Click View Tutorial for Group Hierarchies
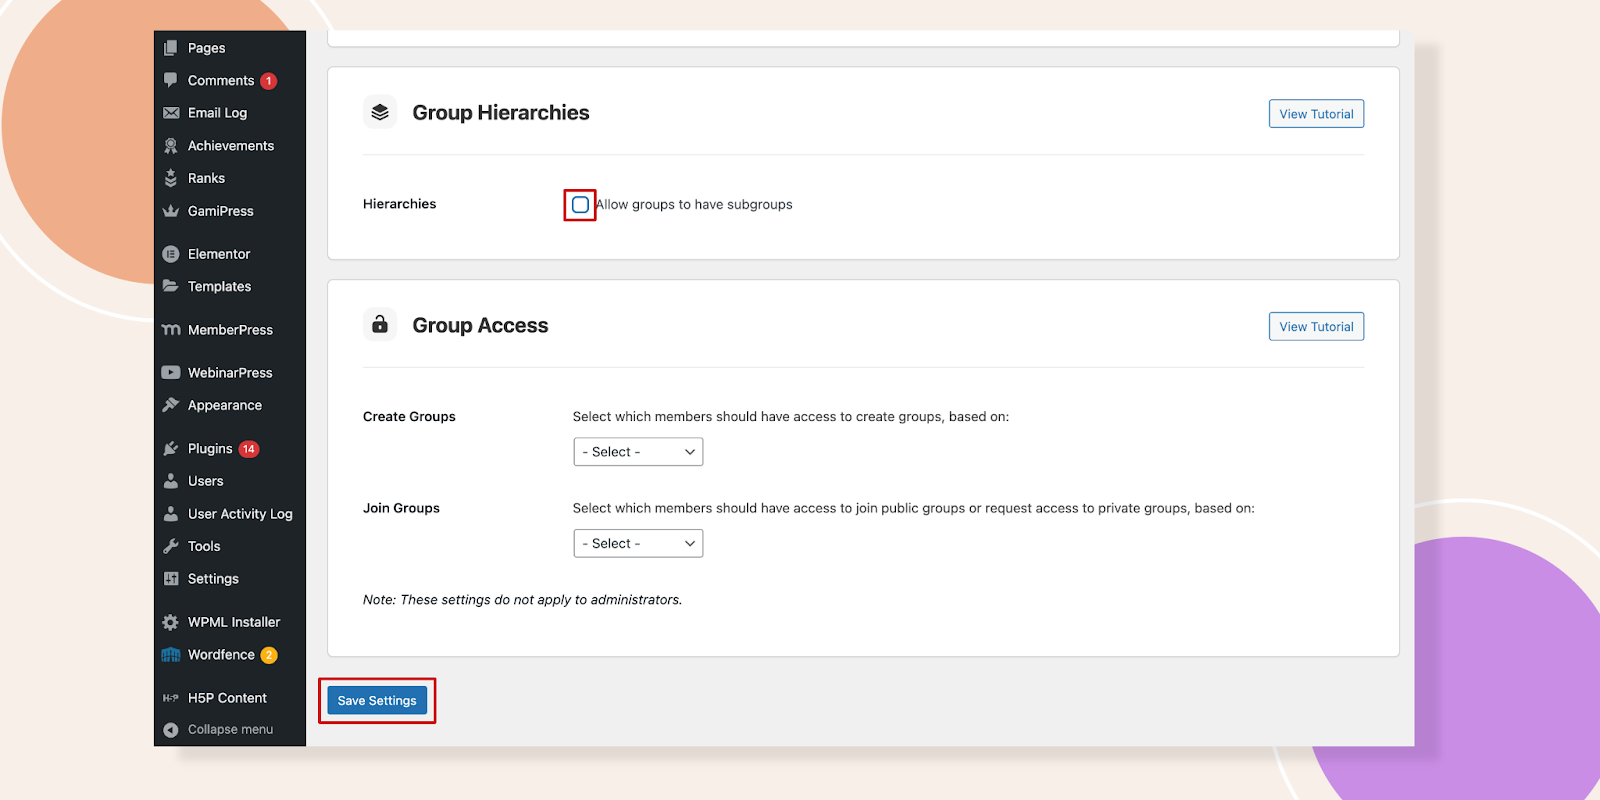Screen dimensions: 1600x800 coord(1316,114)
